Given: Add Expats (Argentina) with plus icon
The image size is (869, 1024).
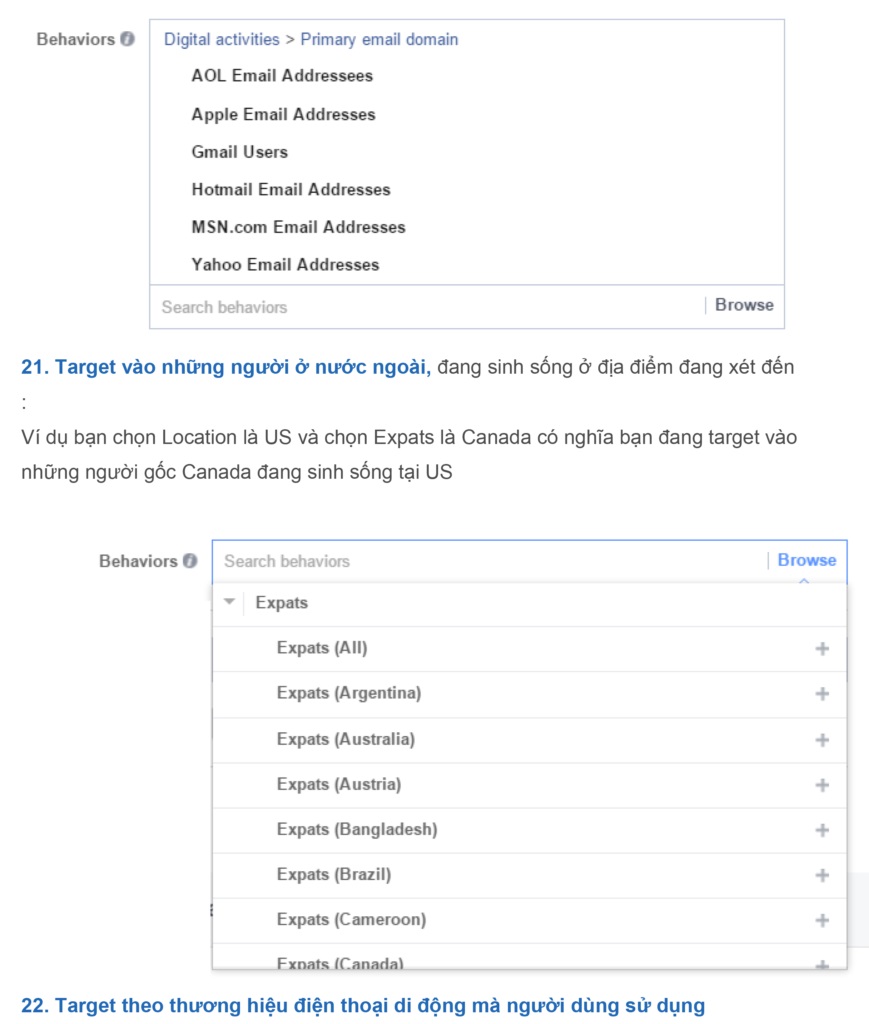Looking at the screenshot, I should pos(822,694).
